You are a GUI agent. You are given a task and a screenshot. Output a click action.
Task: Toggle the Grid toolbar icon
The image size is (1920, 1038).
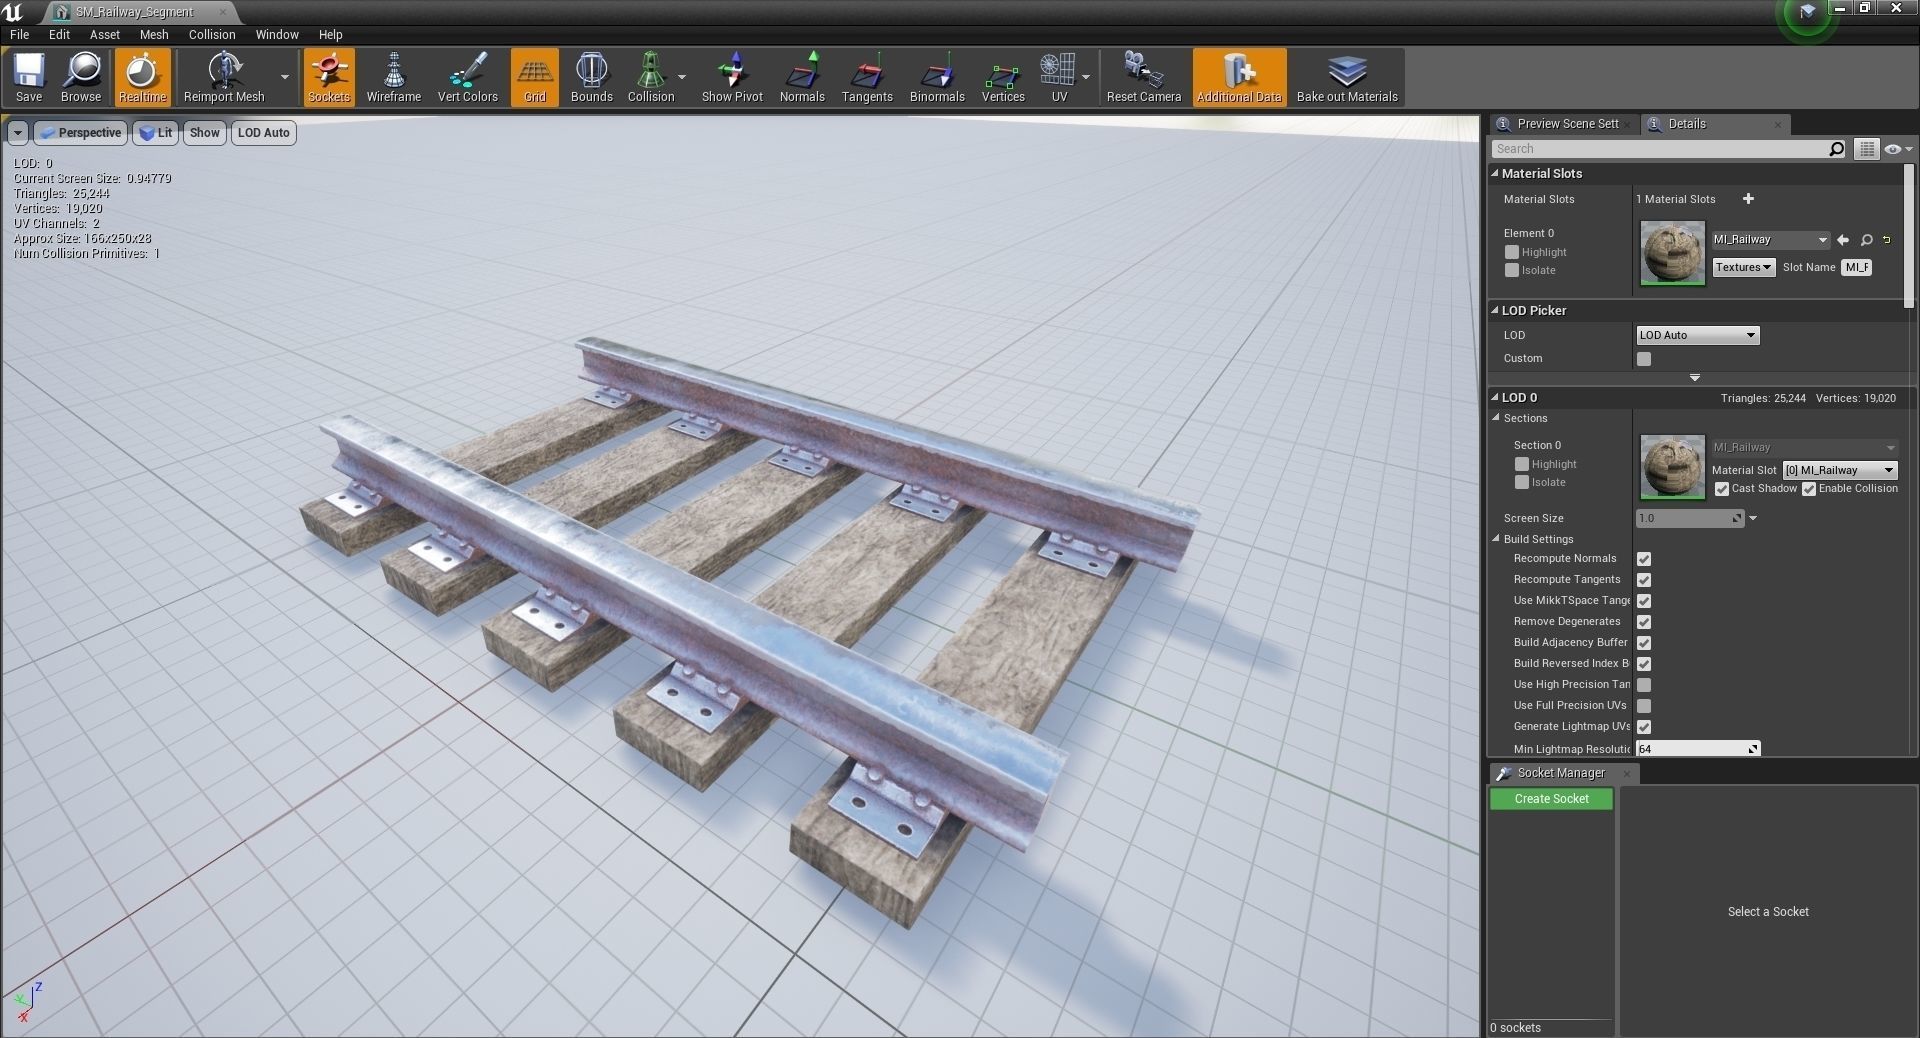click(534, 77)
